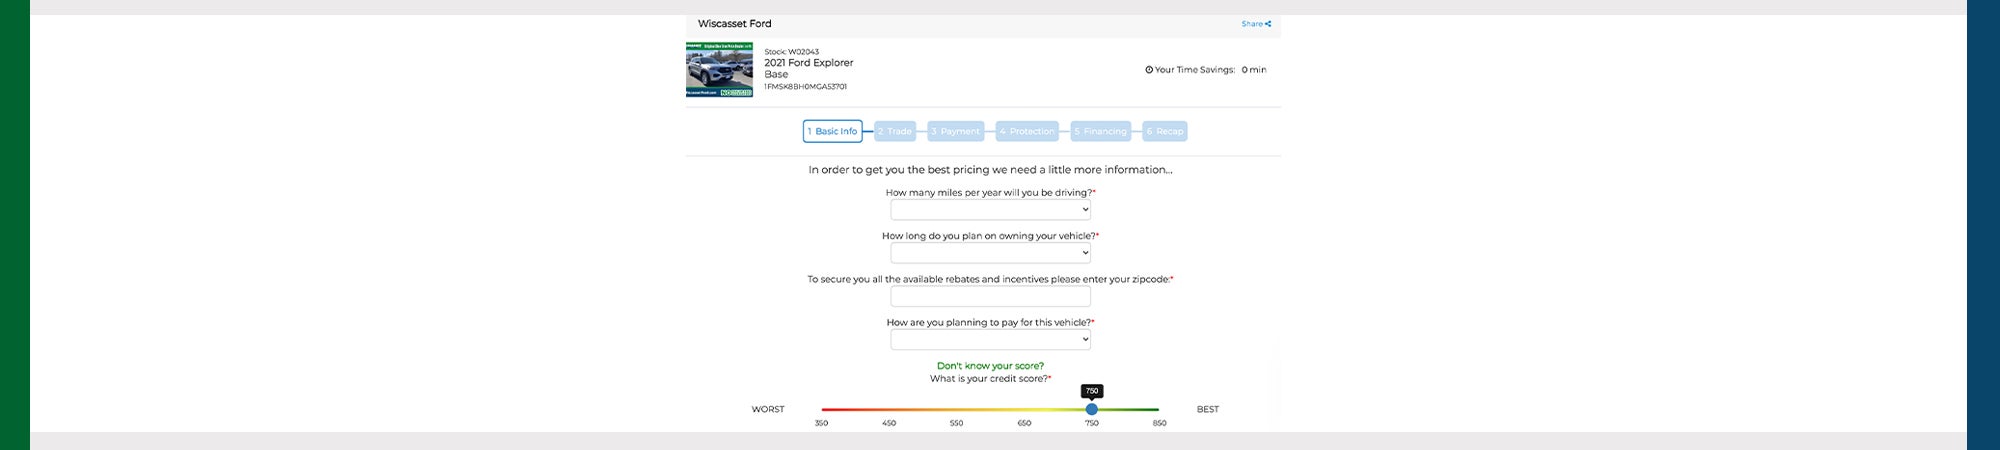Focus the zipcode input field
The width and height of the screenshot is (2000, 450).
(990, 297)
